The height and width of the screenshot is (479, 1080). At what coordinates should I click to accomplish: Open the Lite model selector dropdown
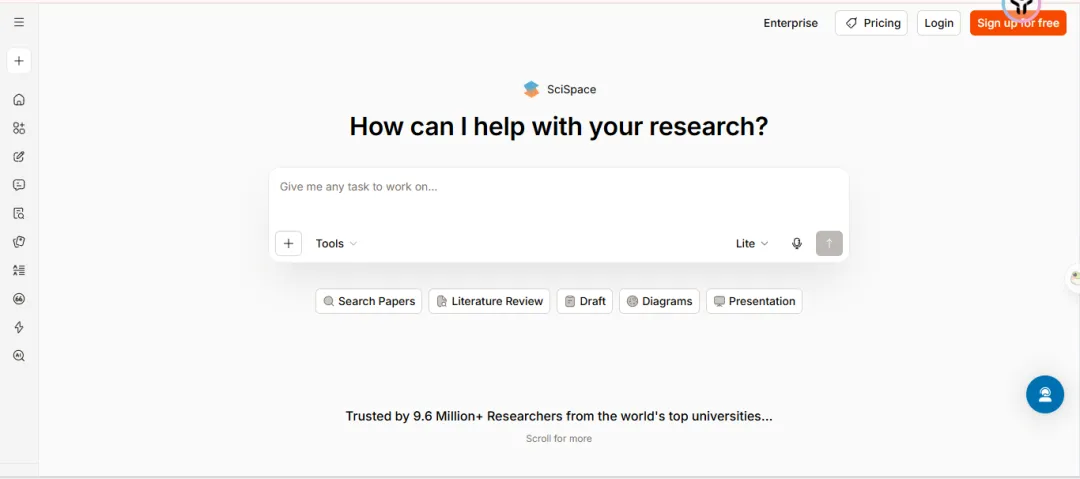pos(752,243)
